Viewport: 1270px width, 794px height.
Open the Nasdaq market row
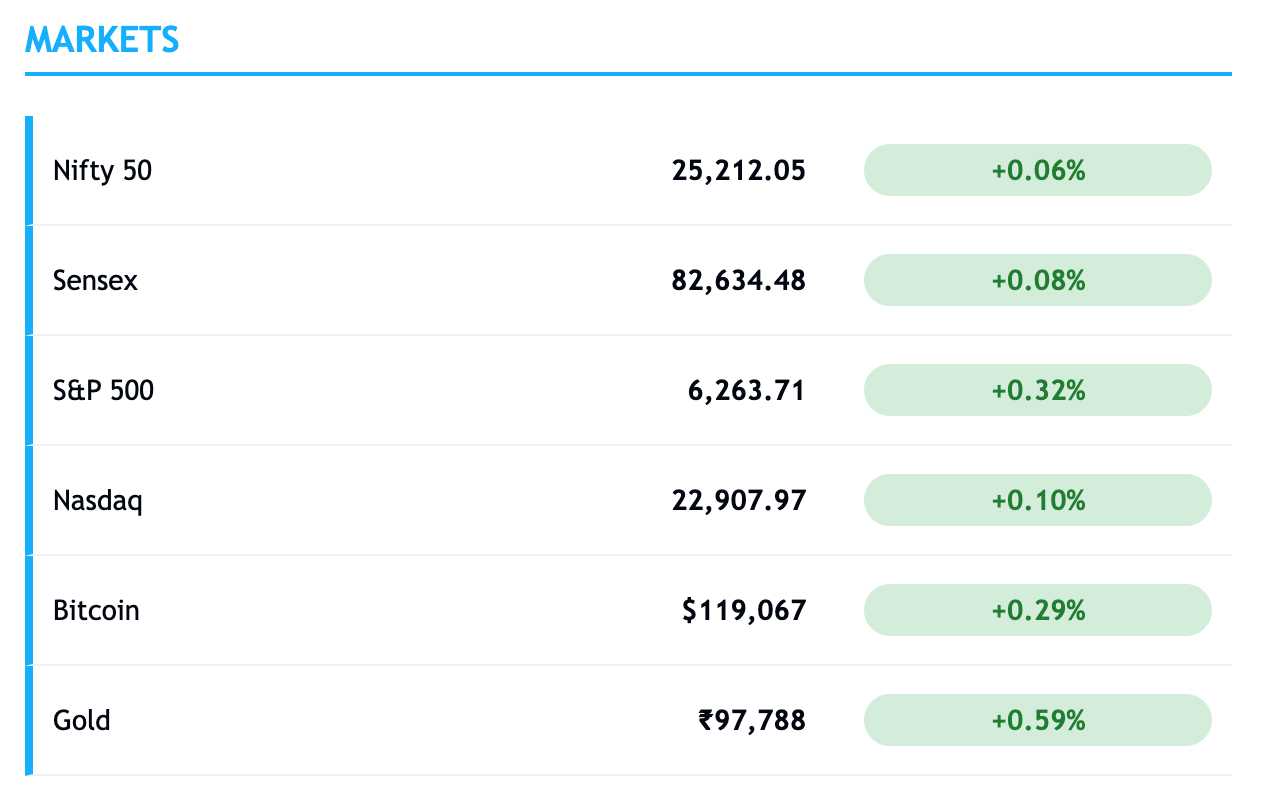point(628,500)
